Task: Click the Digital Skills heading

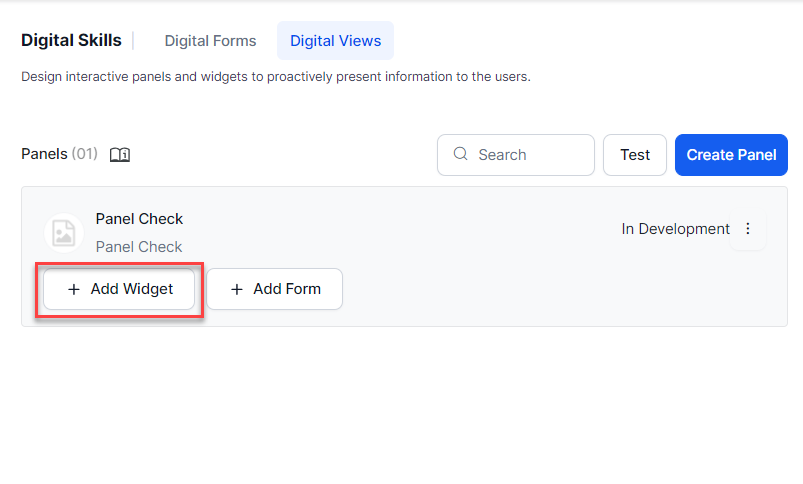Action: [x=71, y=41]
